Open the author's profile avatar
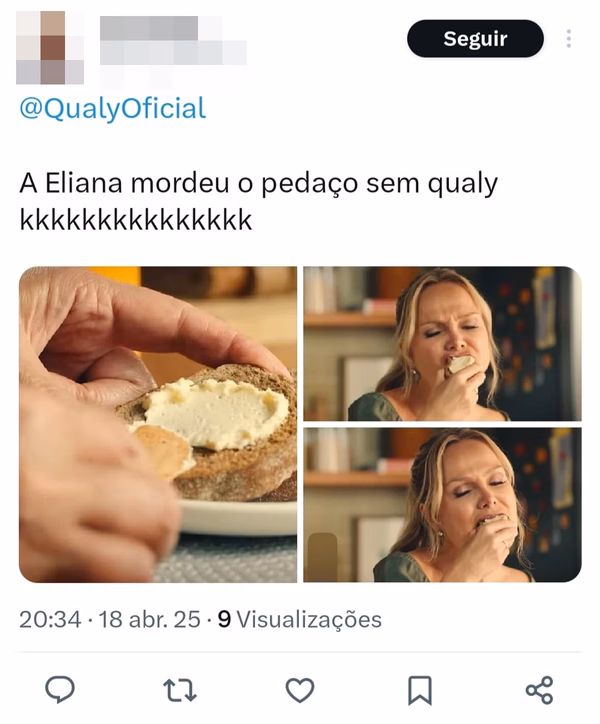600x724 pixels. pyautogui.click(x=50, y=48)
